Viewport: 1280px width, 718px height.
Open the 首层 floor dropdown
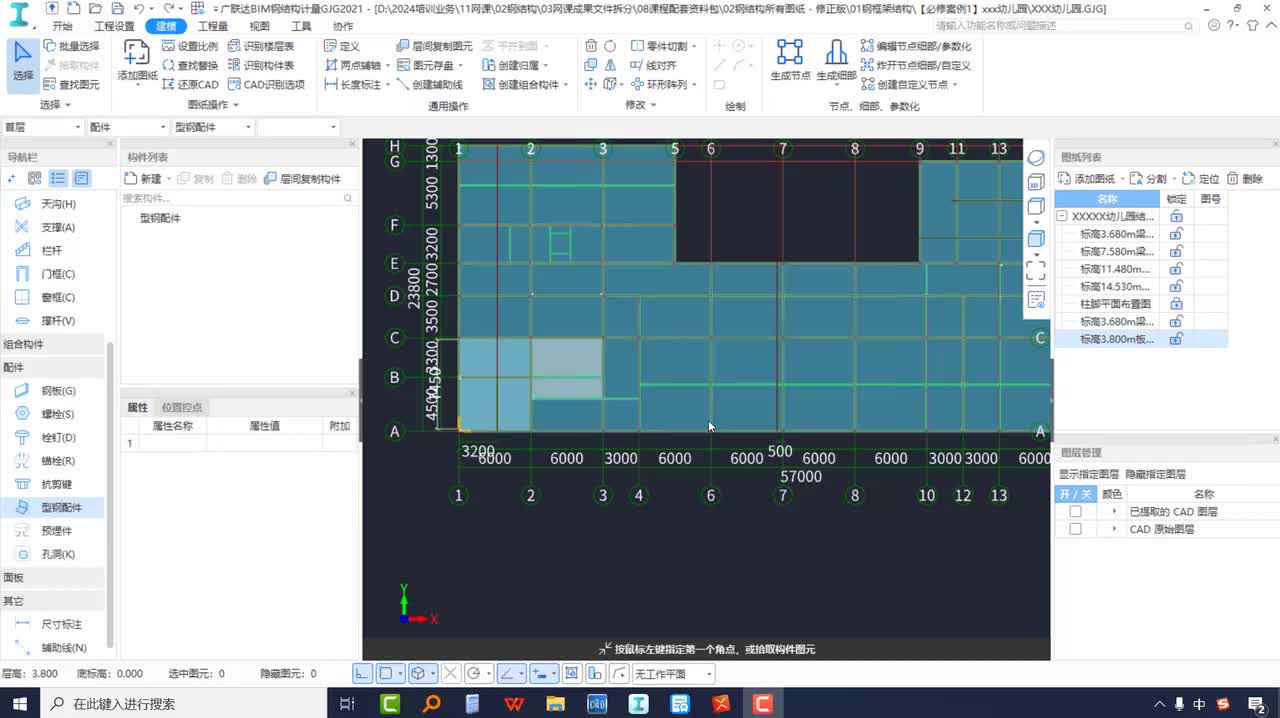point(42,127)
